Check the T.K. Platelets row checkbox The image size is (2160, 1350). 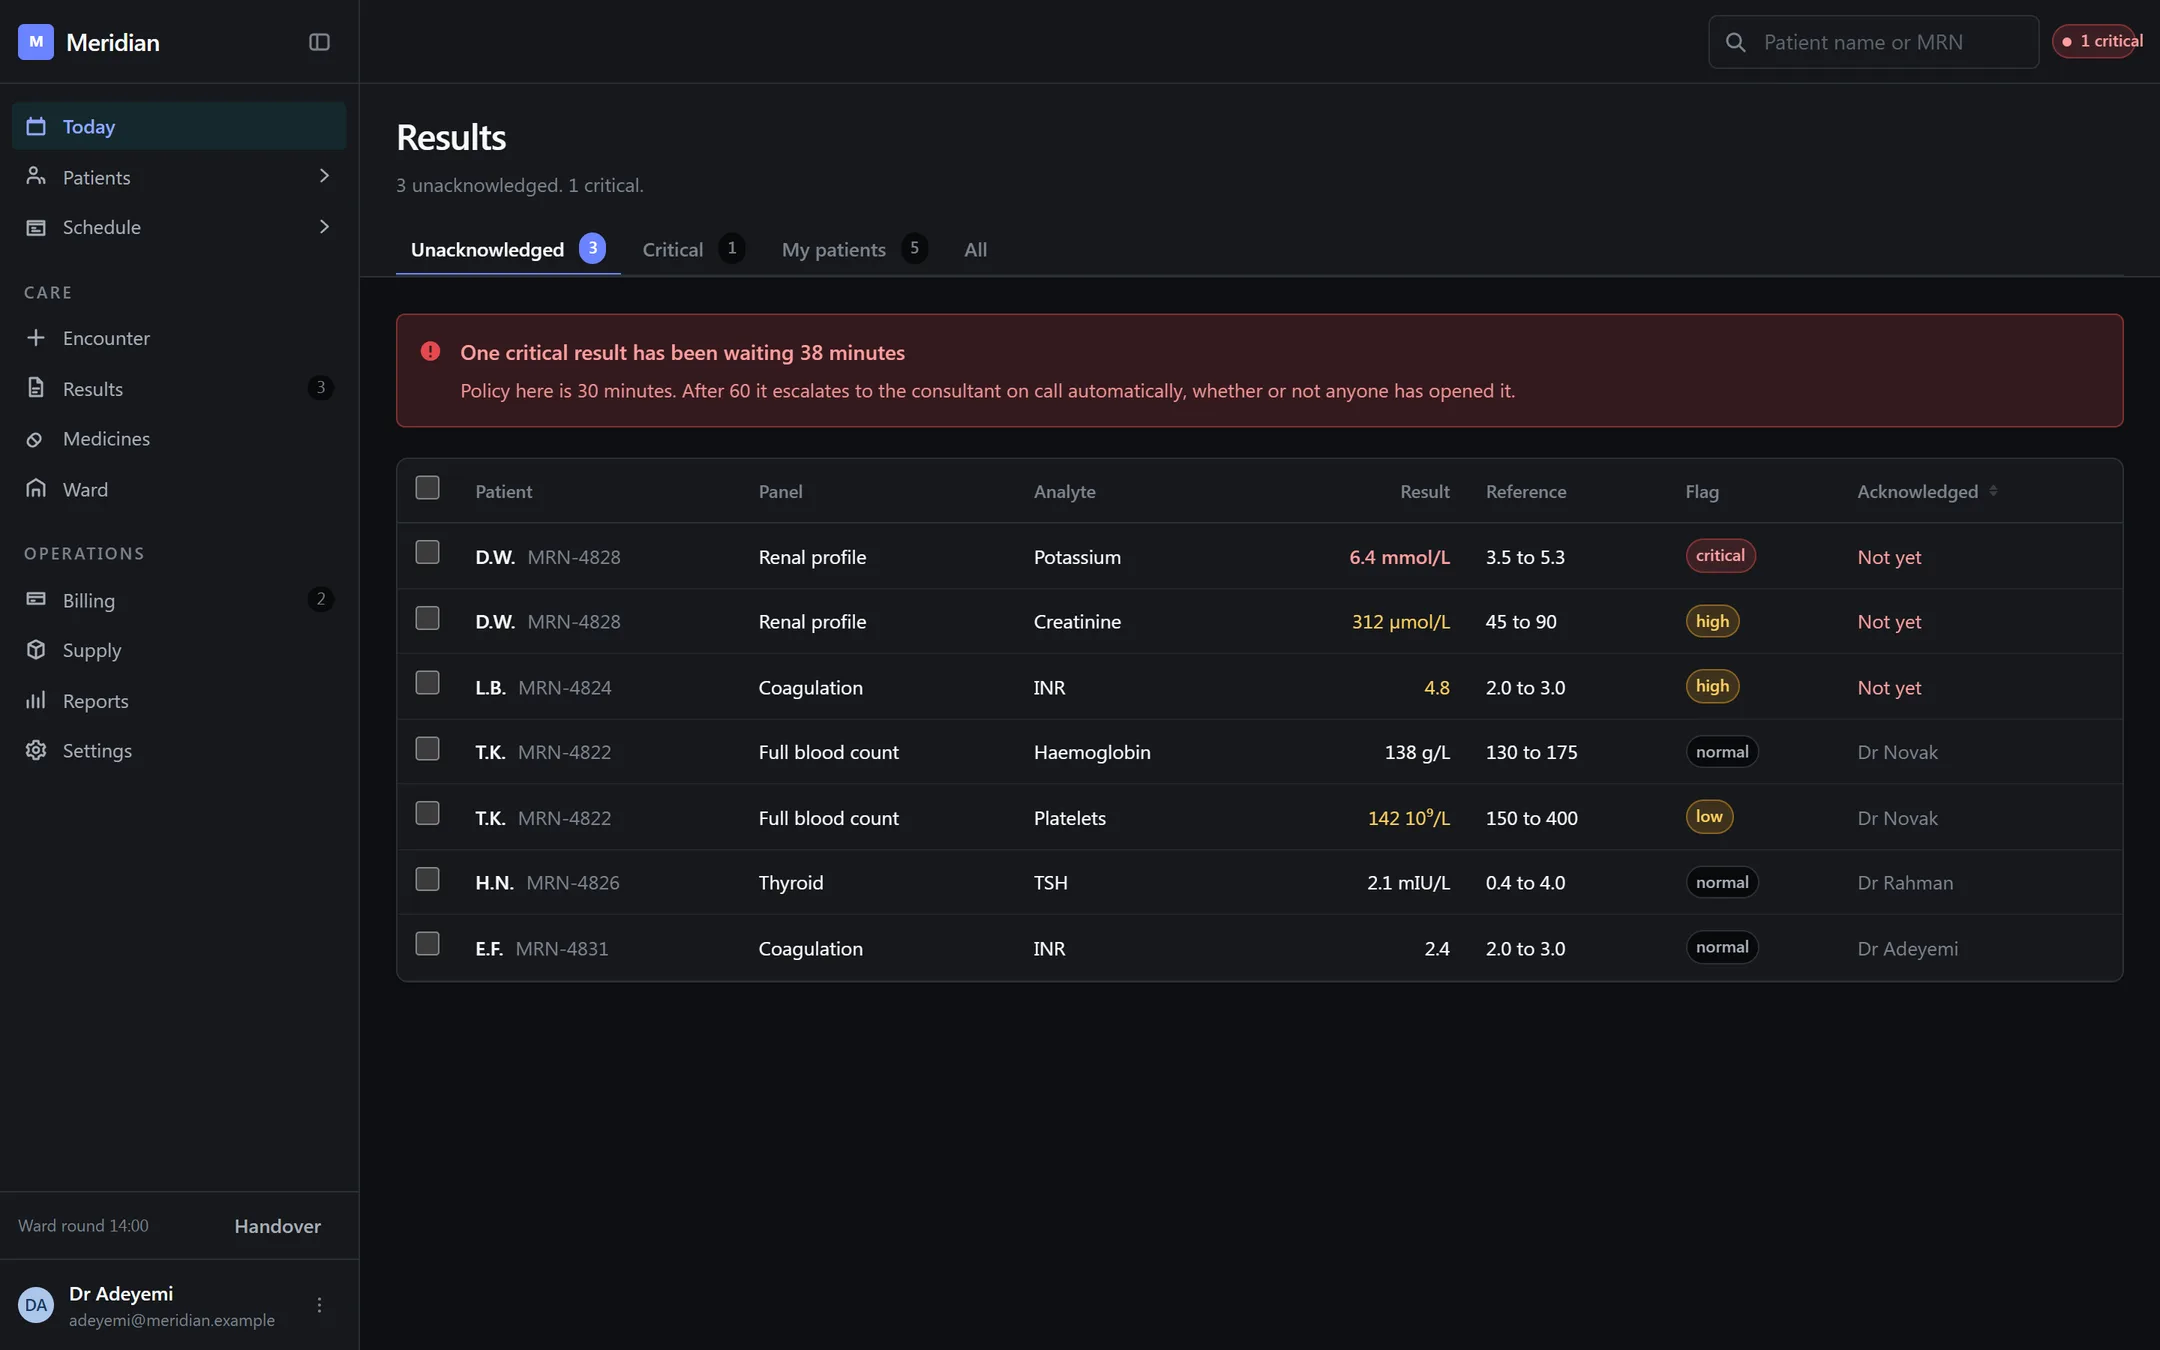click(x=427, y=814)
